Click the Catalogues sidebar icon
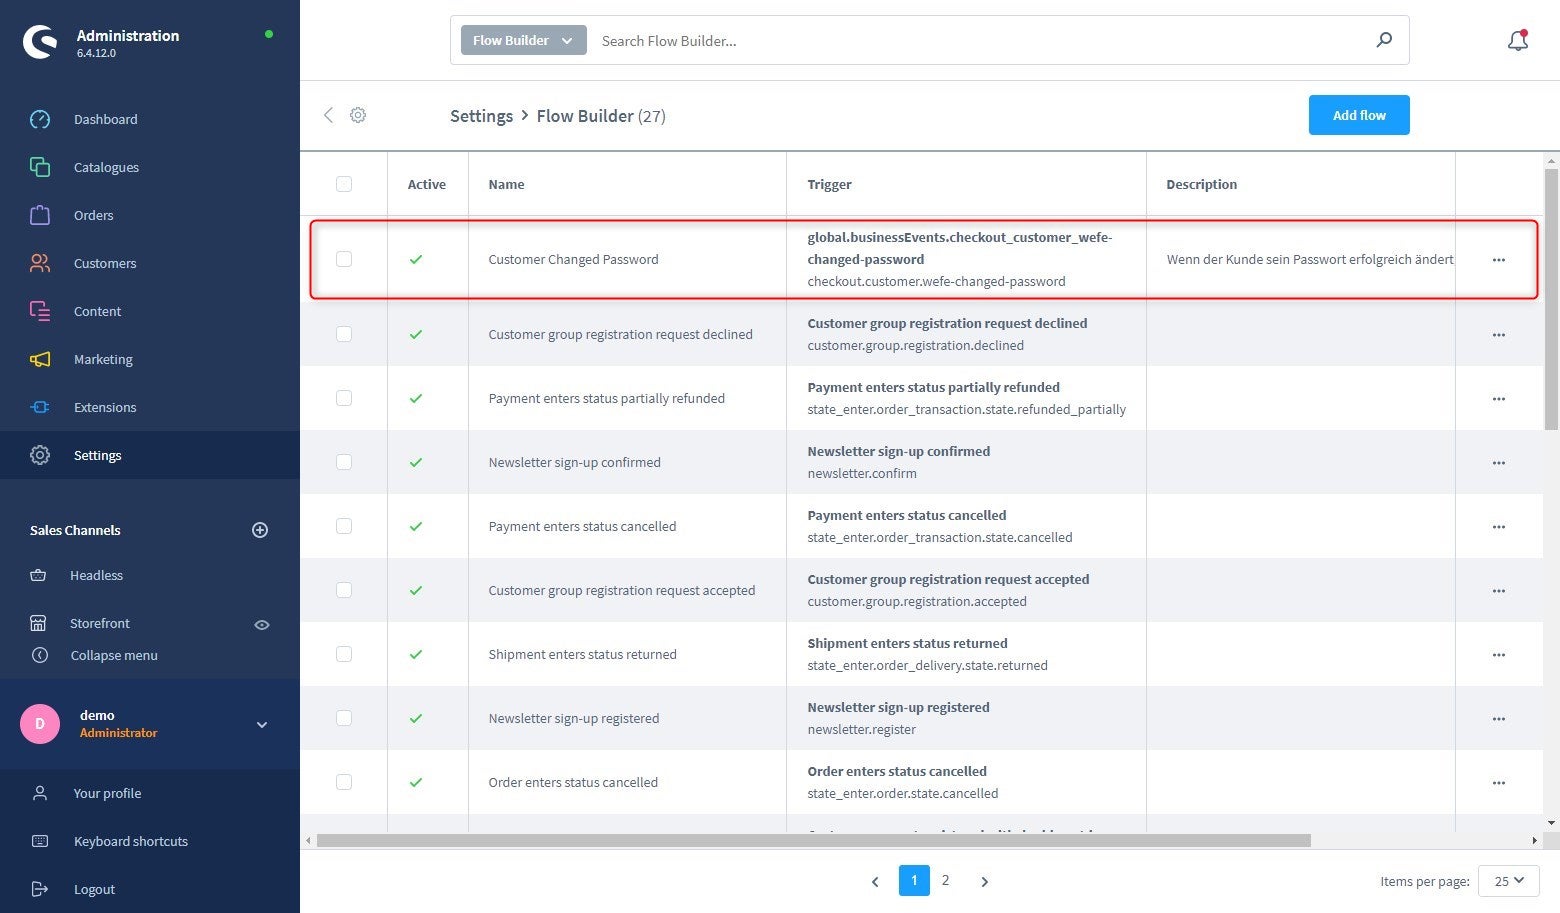The height and width of the screenshot is (913, 1560). point(40,167)
